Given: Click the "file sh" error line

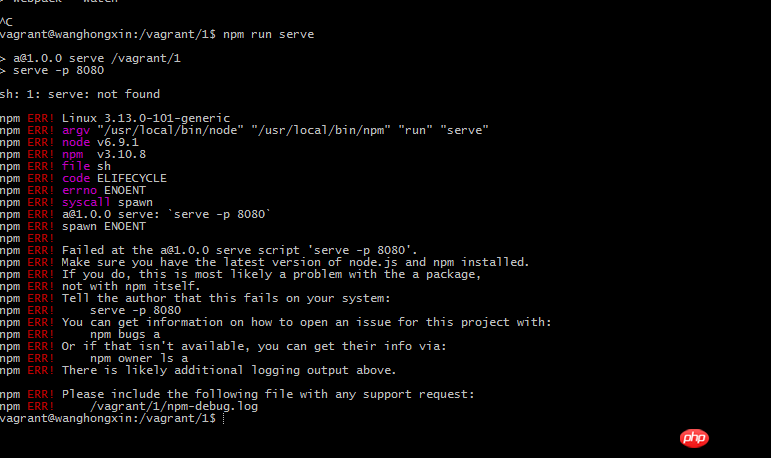Looking at the screenshot, I should (x=82, y=166).
